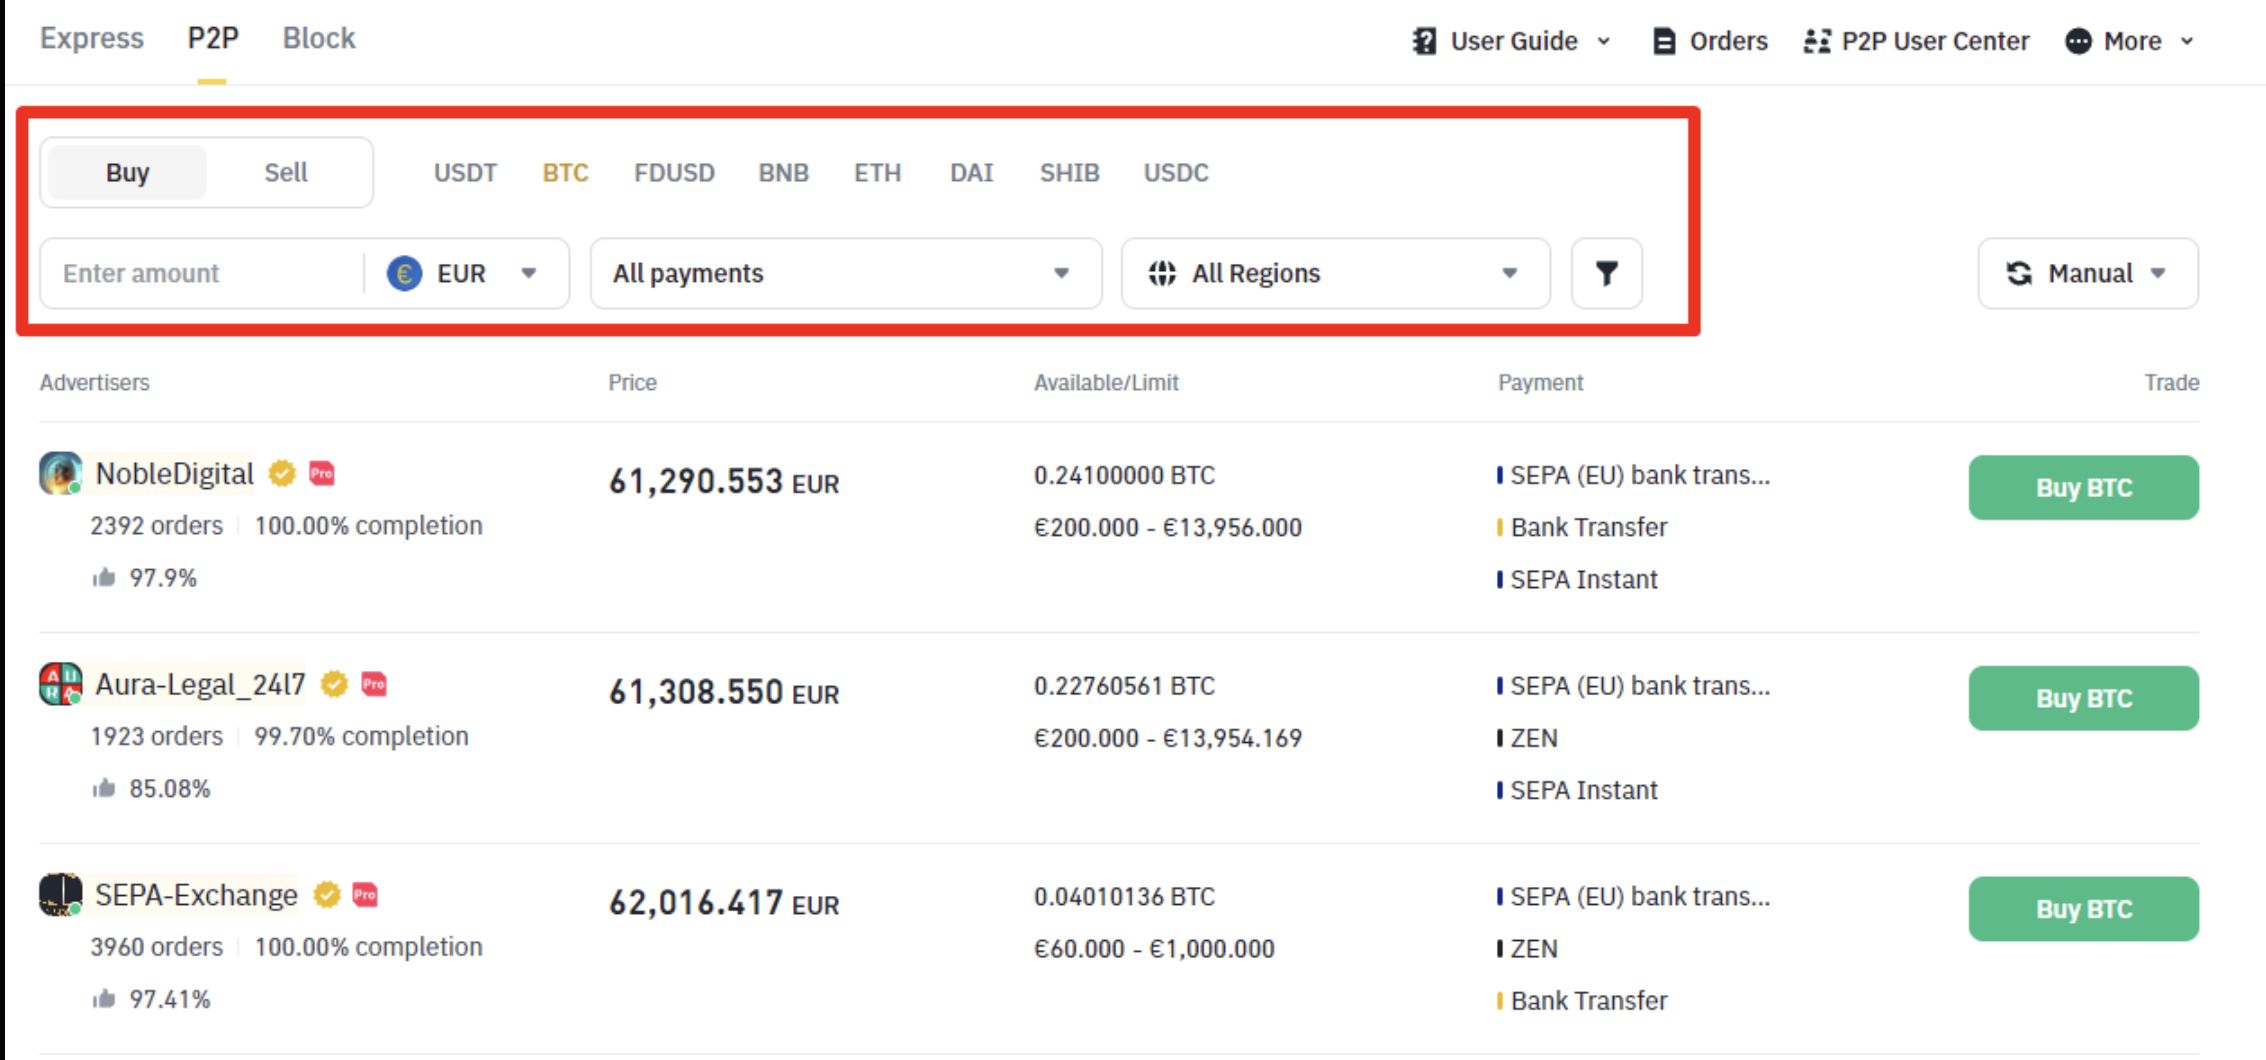Switch to the Block tab
The width and height of the screenshot is (2266, 1060).
click(318, 38)
